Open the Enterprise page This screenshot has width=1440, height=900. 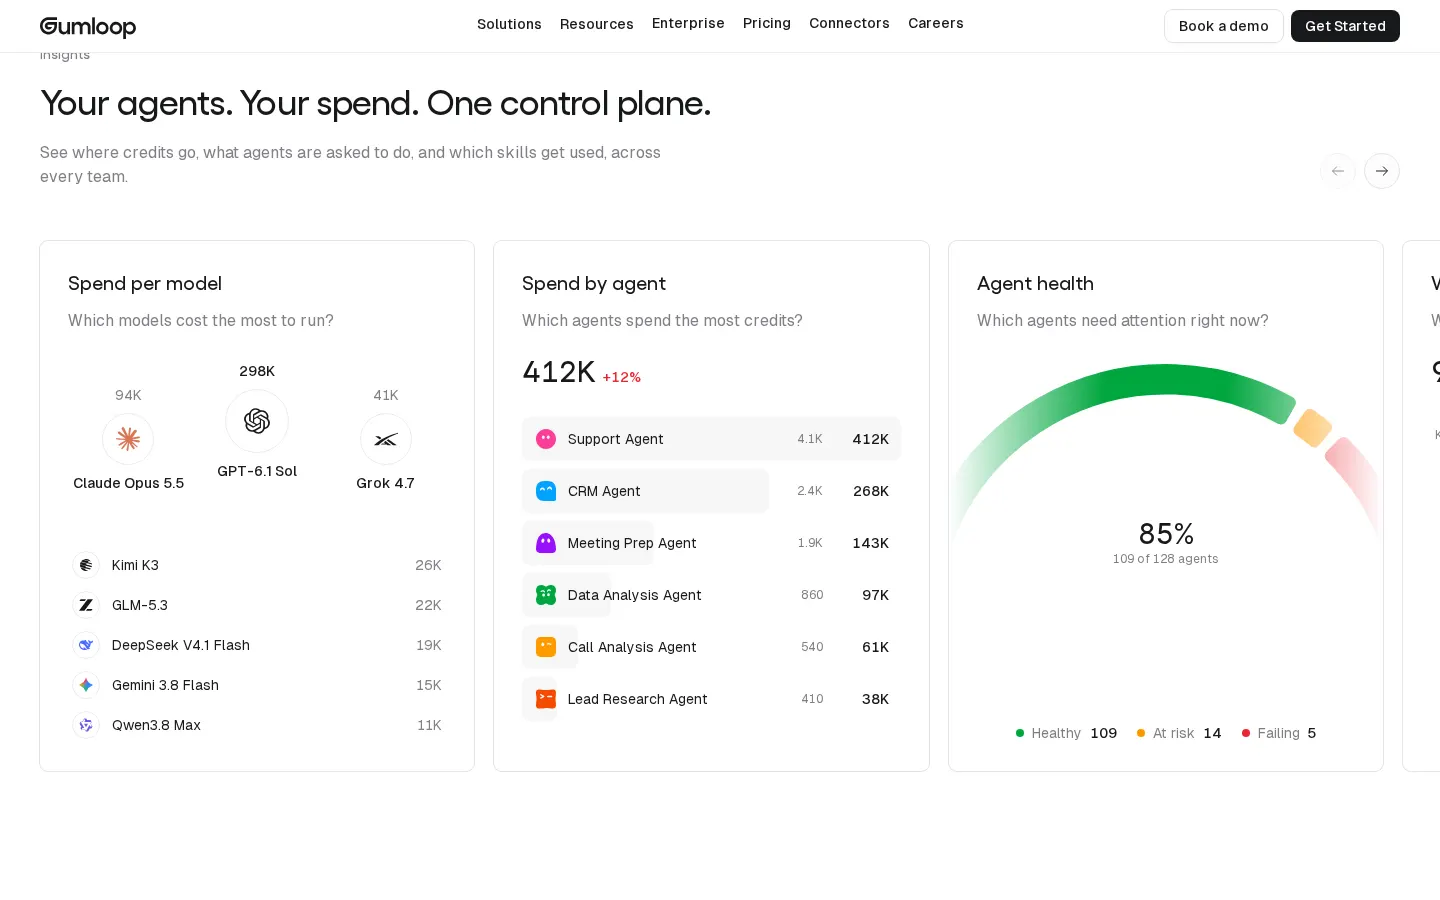pos(688,23)
